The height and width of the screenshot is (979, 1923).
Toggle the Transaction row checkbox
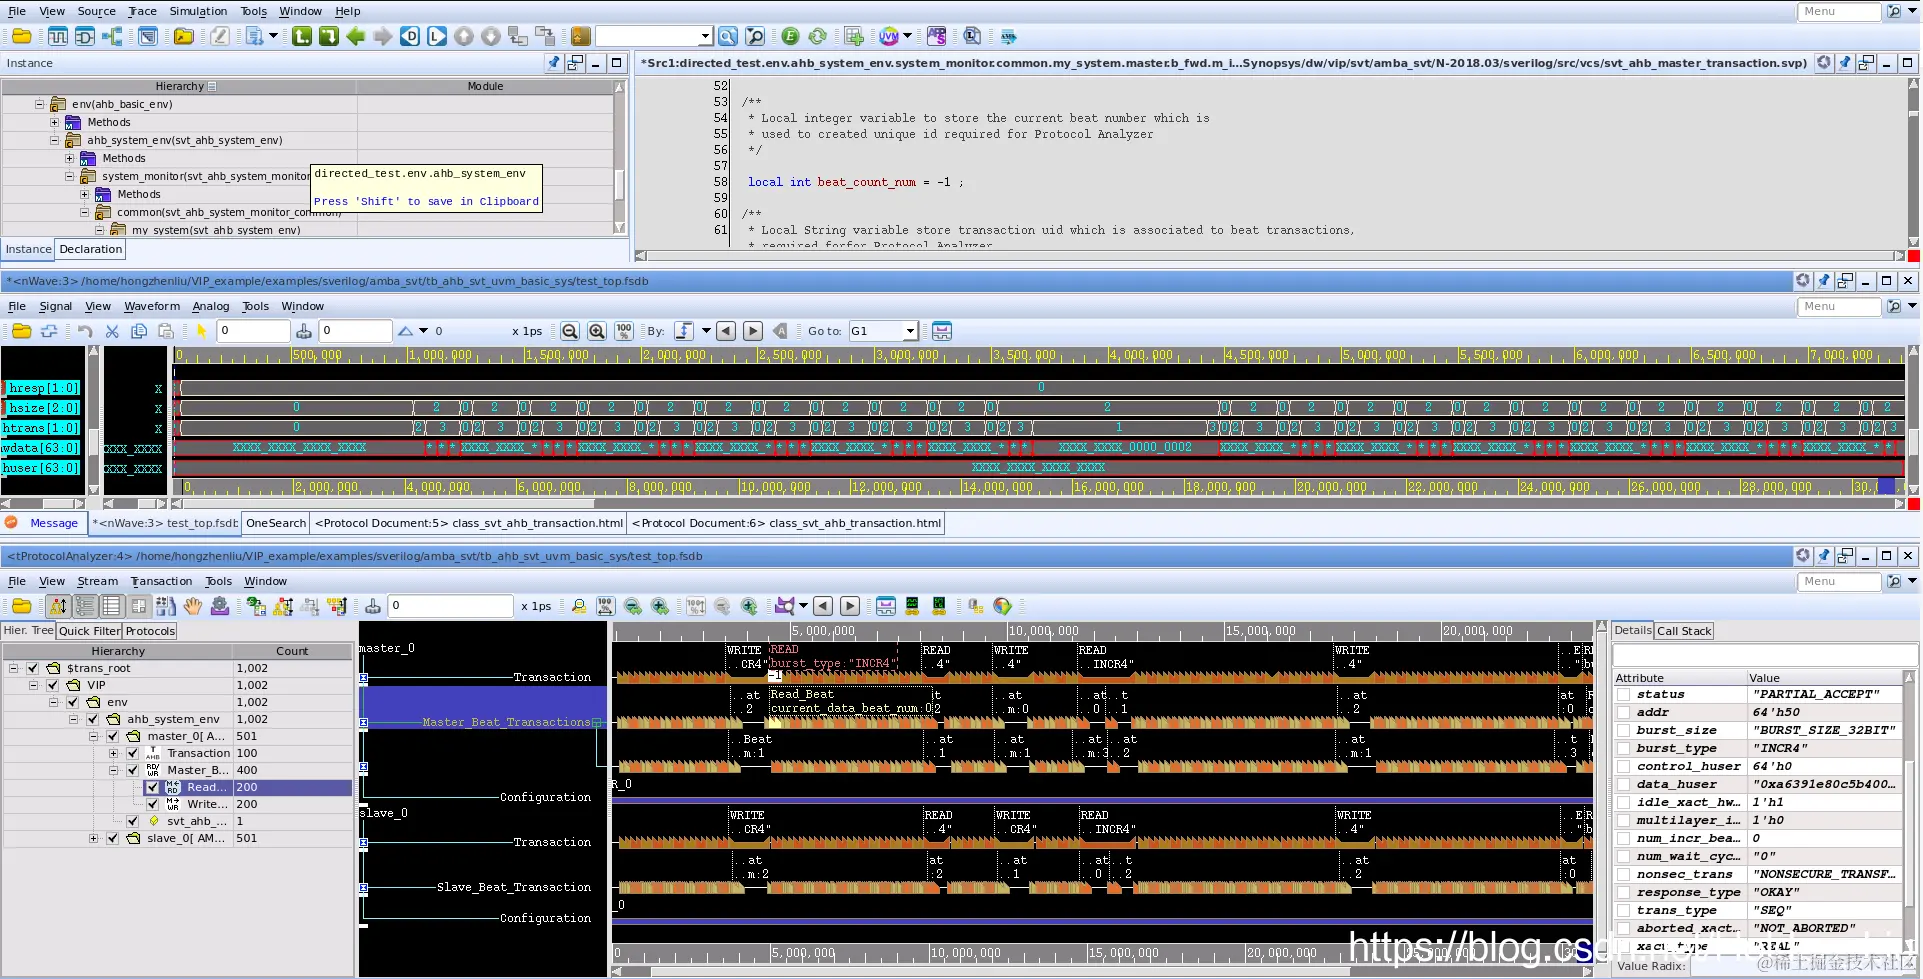tap(133, 753)
